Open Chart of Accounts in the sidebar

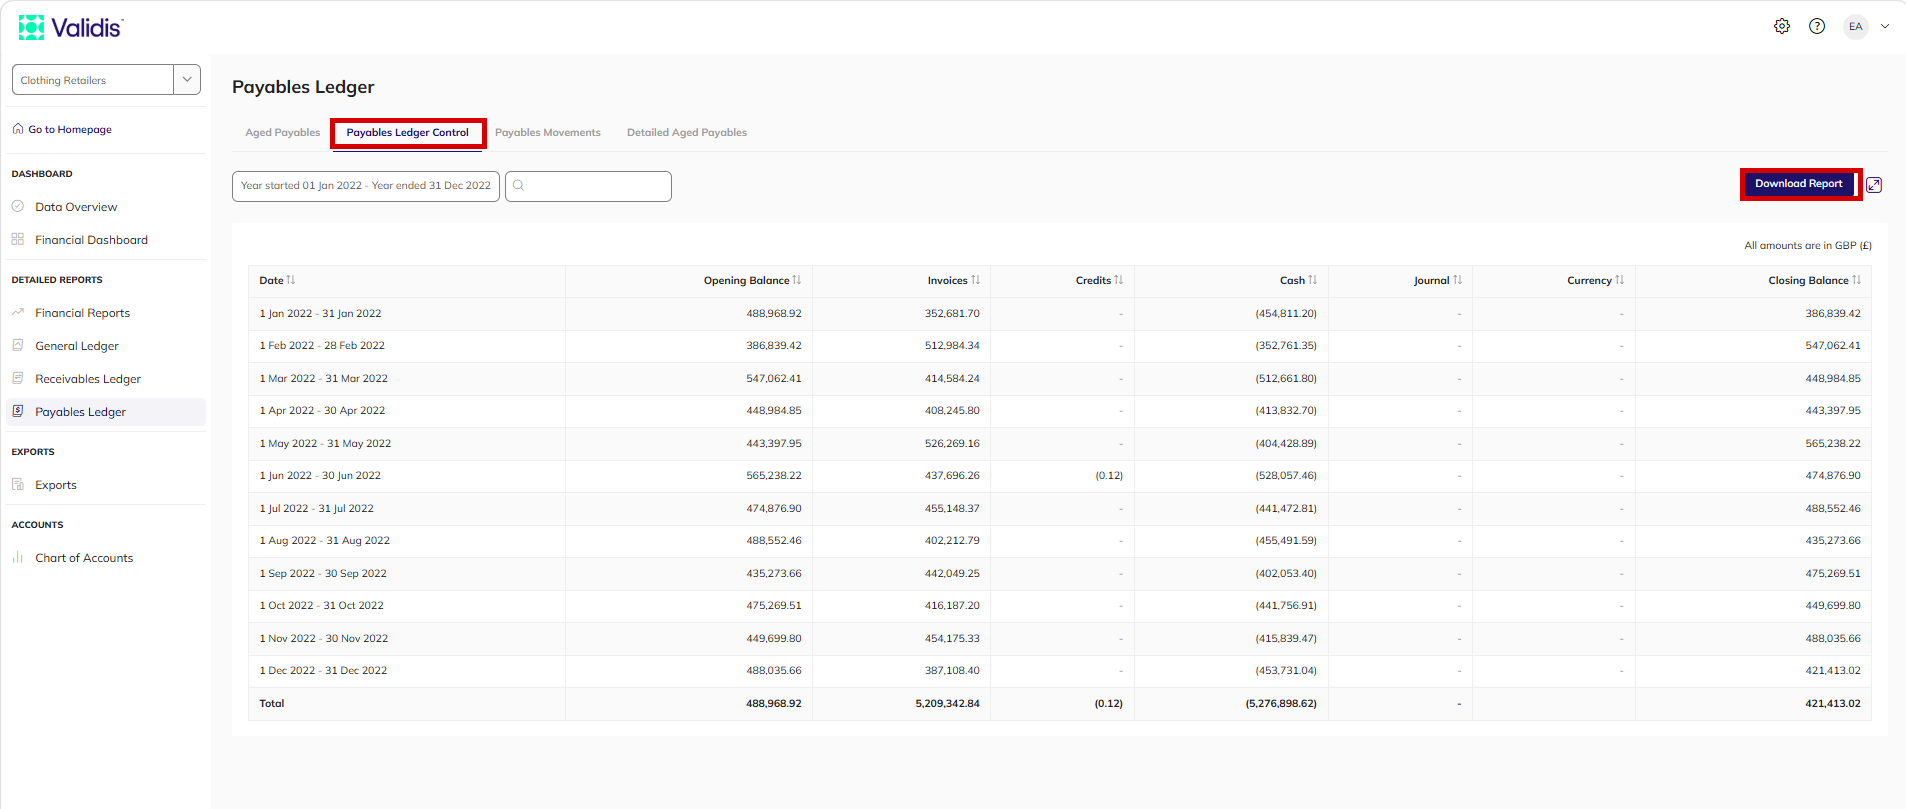coord(84,558)
